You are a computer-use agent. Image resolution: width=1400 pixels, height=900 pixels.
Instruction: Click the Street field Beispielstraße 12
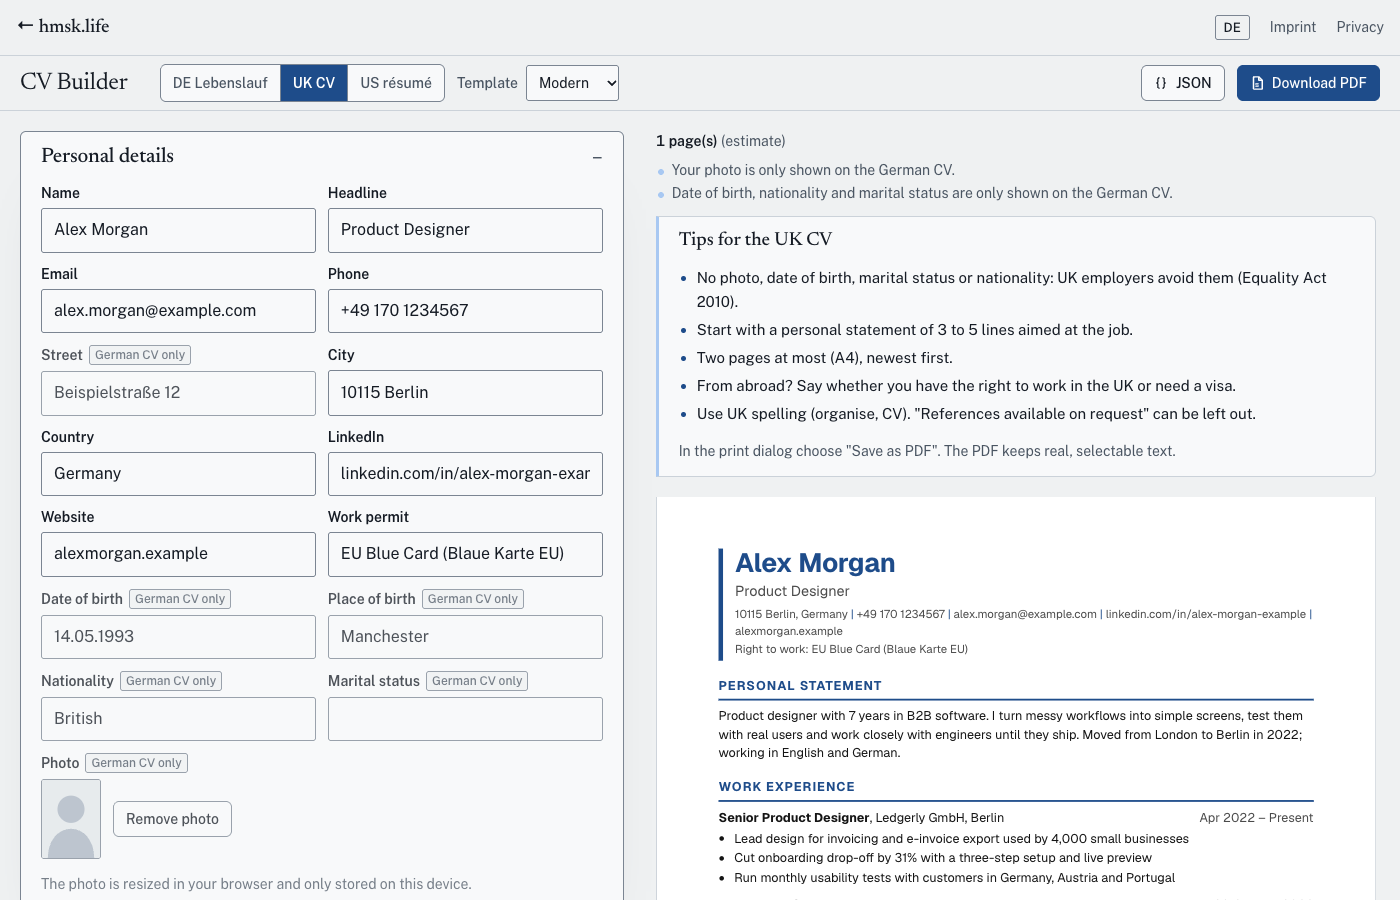coord(178,393)
